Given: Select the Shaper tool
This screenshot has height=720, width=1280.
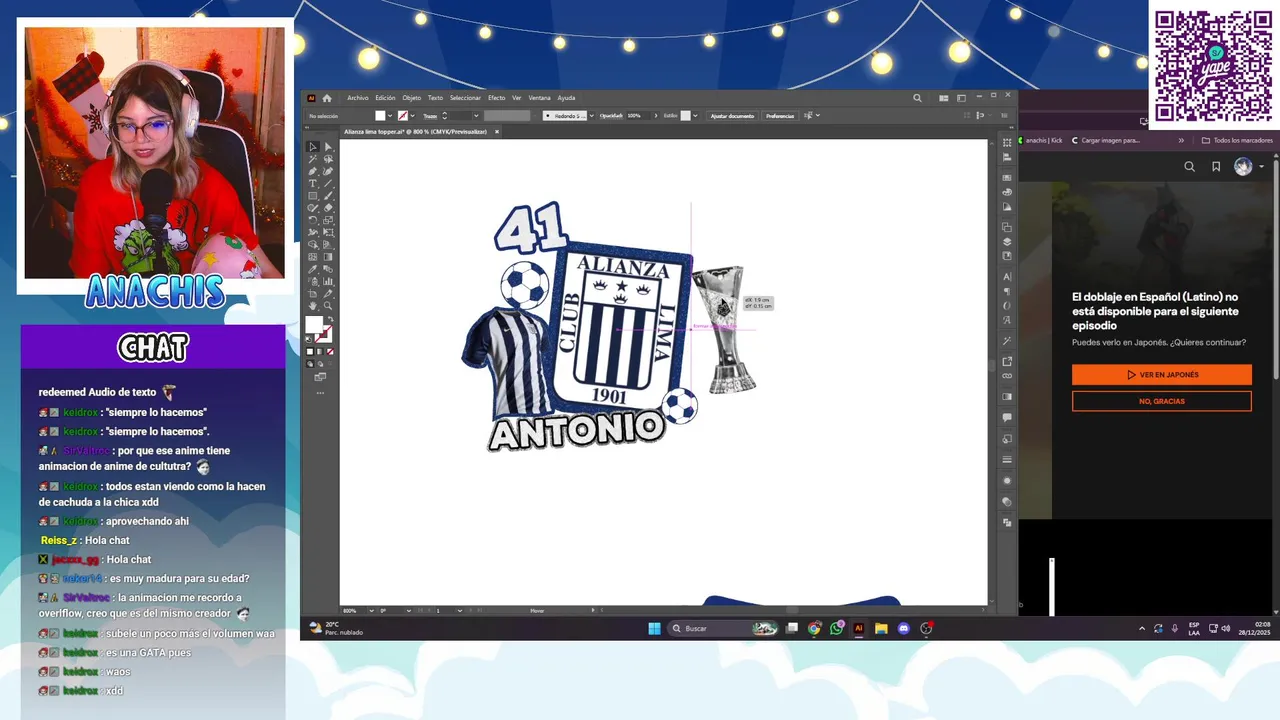Looking at the screenshot, I should point(313,208).
